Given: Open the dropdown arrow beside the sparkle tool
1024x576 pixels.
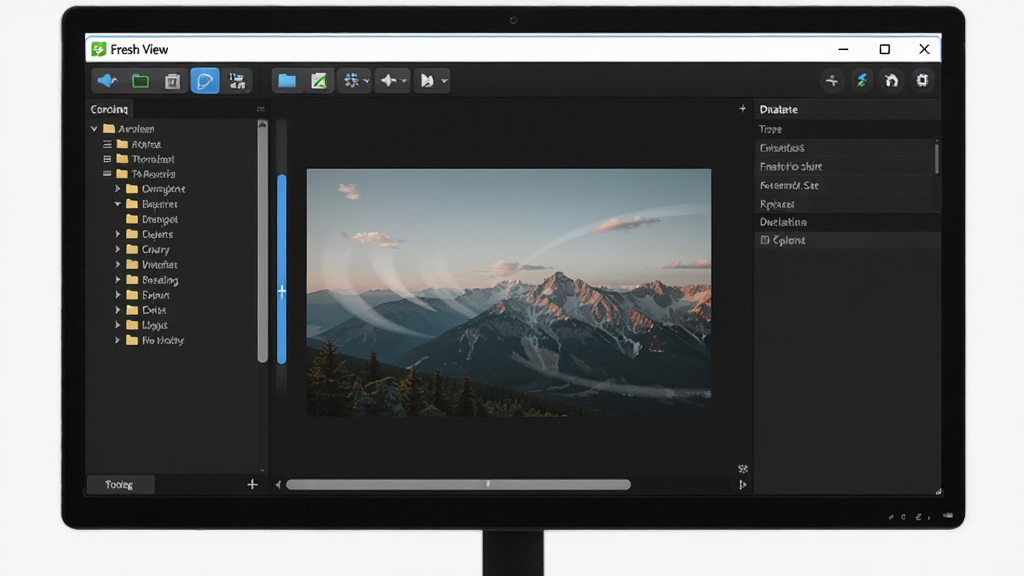Looking at the screenshot, I should (x=366, y=81).
